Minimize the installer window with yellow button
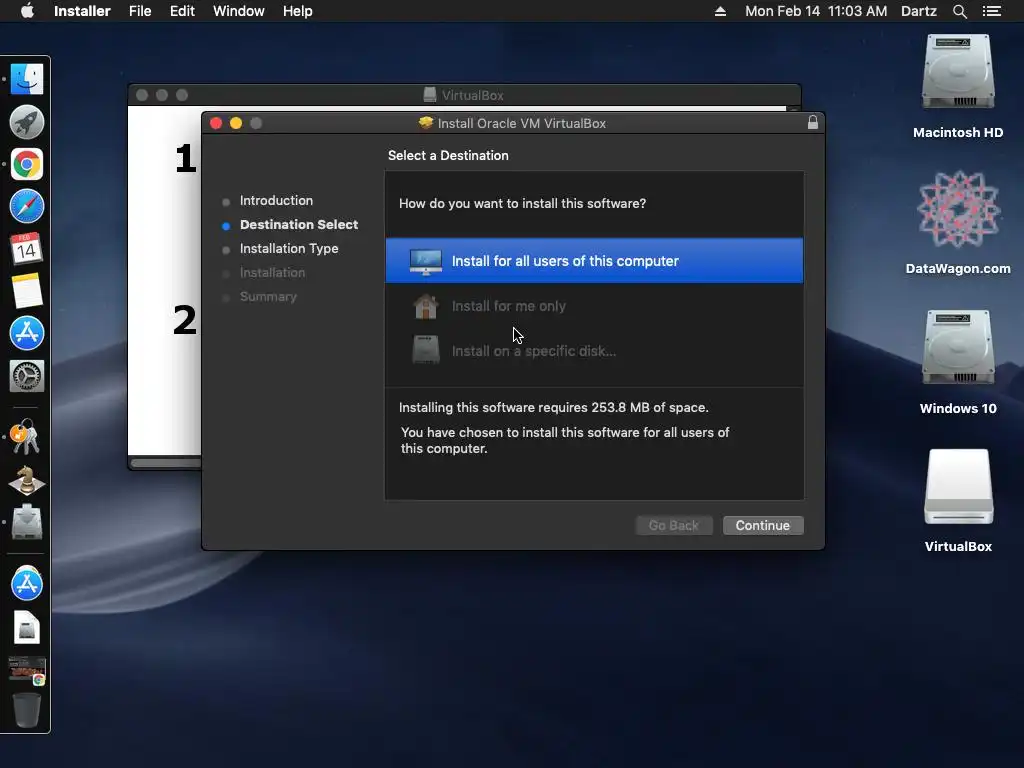 (236, 123)
